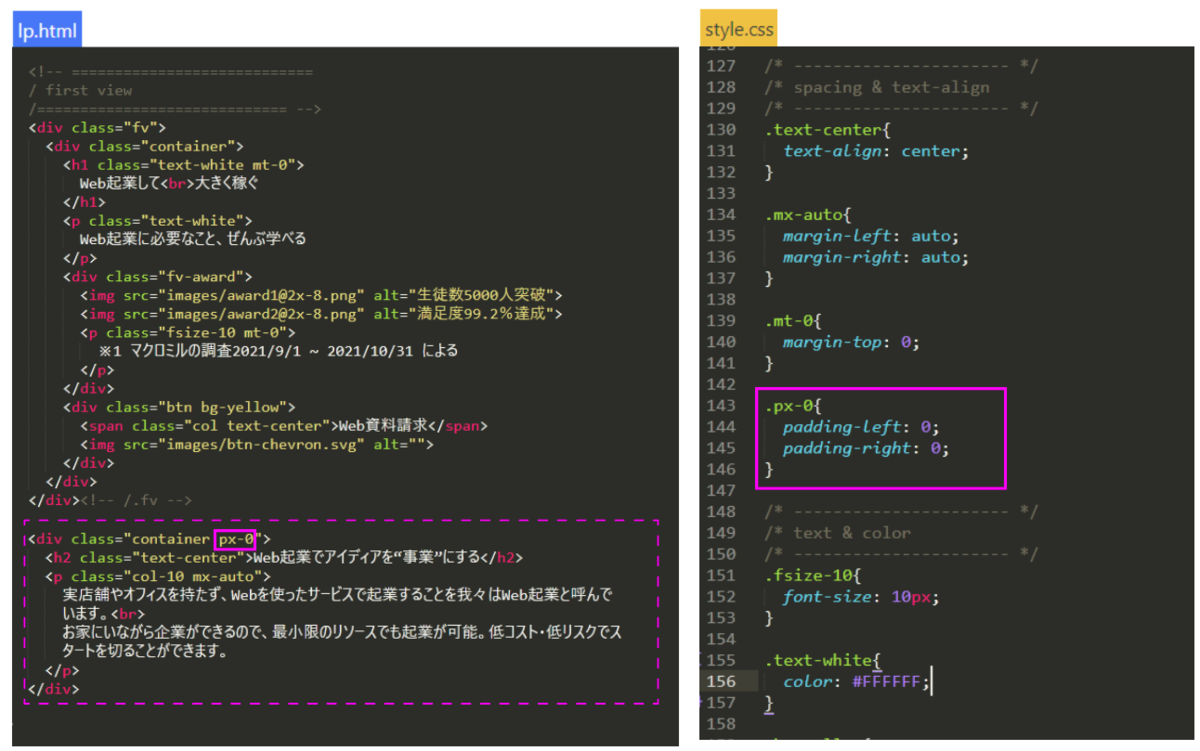Screen dimensions: 1200x751
Task: Click the "text-align: center;" declaration
Action: click(x=875, y=151)
